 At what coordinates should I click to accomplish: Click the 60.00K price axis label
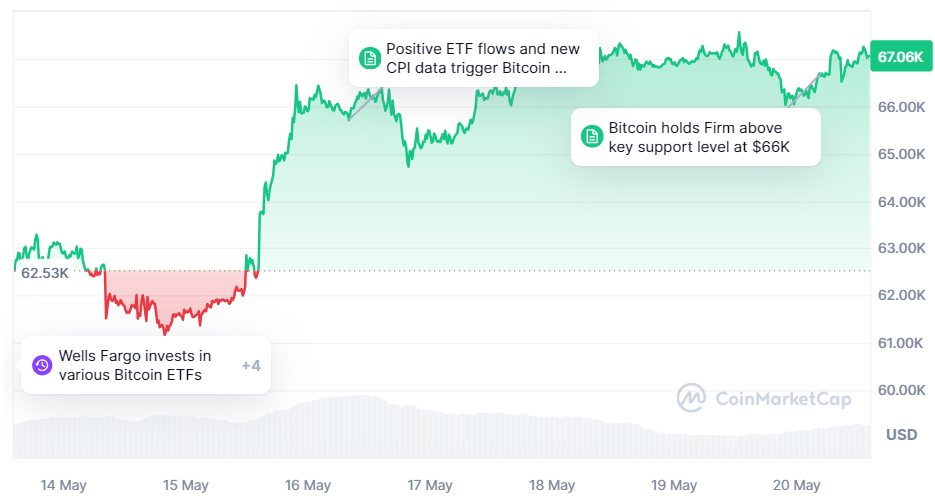click(900, 390)
